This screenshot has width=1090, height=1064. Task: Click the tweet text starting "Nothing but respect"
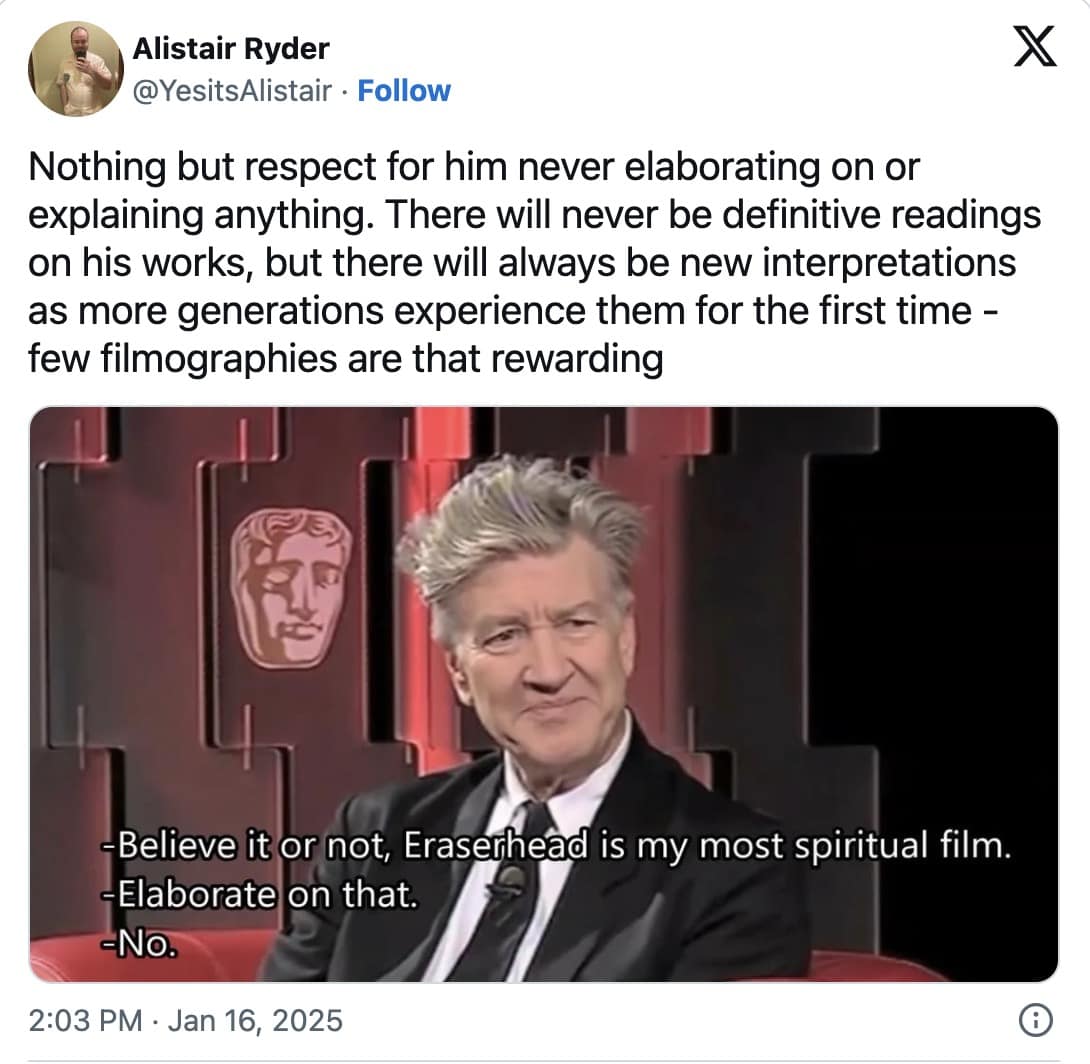[535, 263]
